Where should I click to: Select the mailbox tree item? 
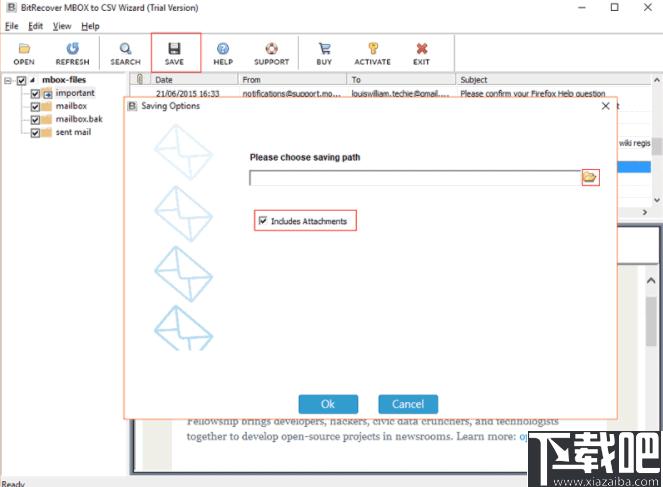(71, 106)
